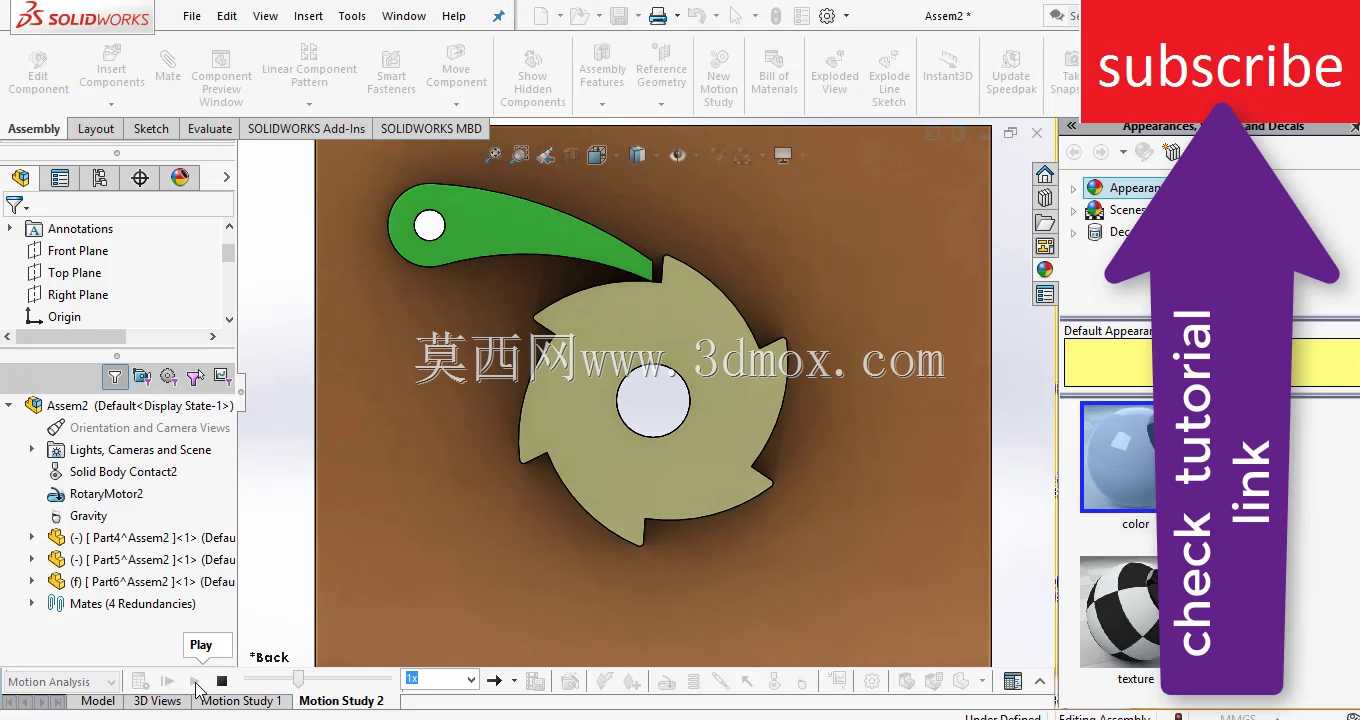Open the ConfigurationManager tab icon
This screenshot has height=720, width=1360.
(100, 178)
